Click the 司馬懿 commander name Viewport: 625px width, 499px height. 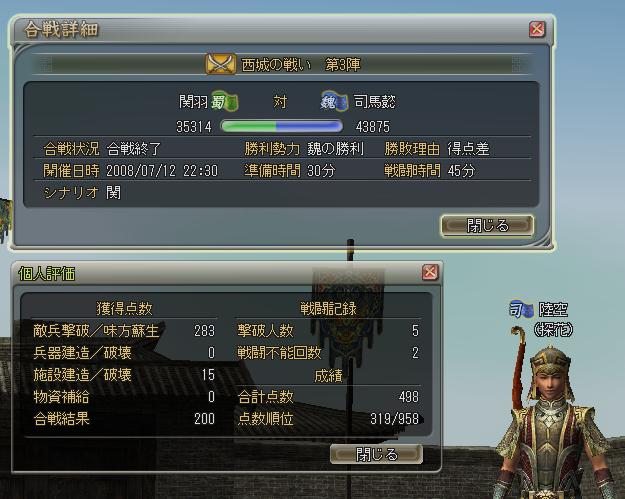click(x=375, y=102)
